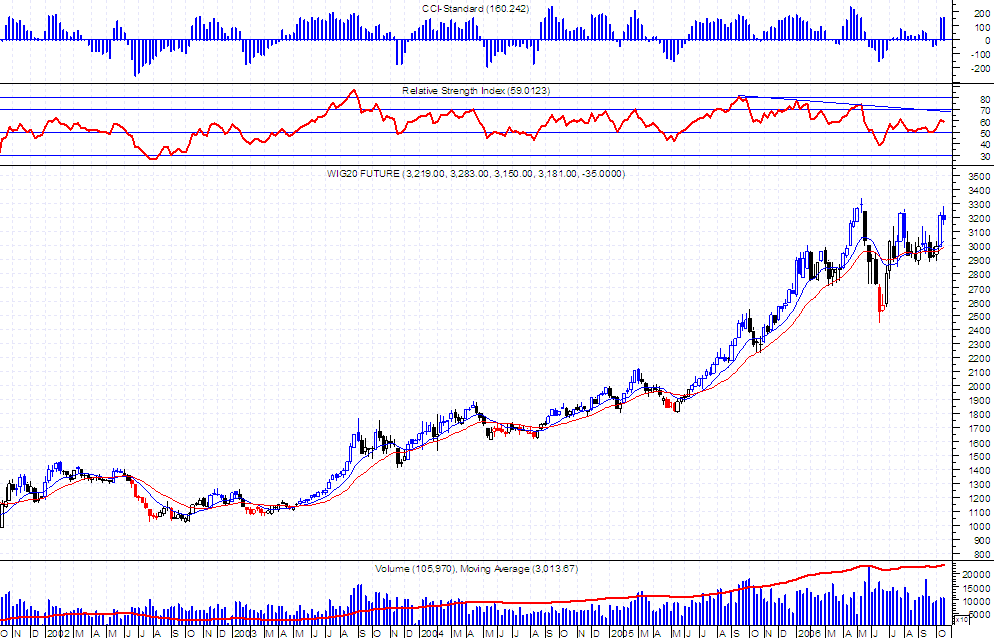Click the 1400 price axis label
Screen dimensions: 994x638
point(981,471)
